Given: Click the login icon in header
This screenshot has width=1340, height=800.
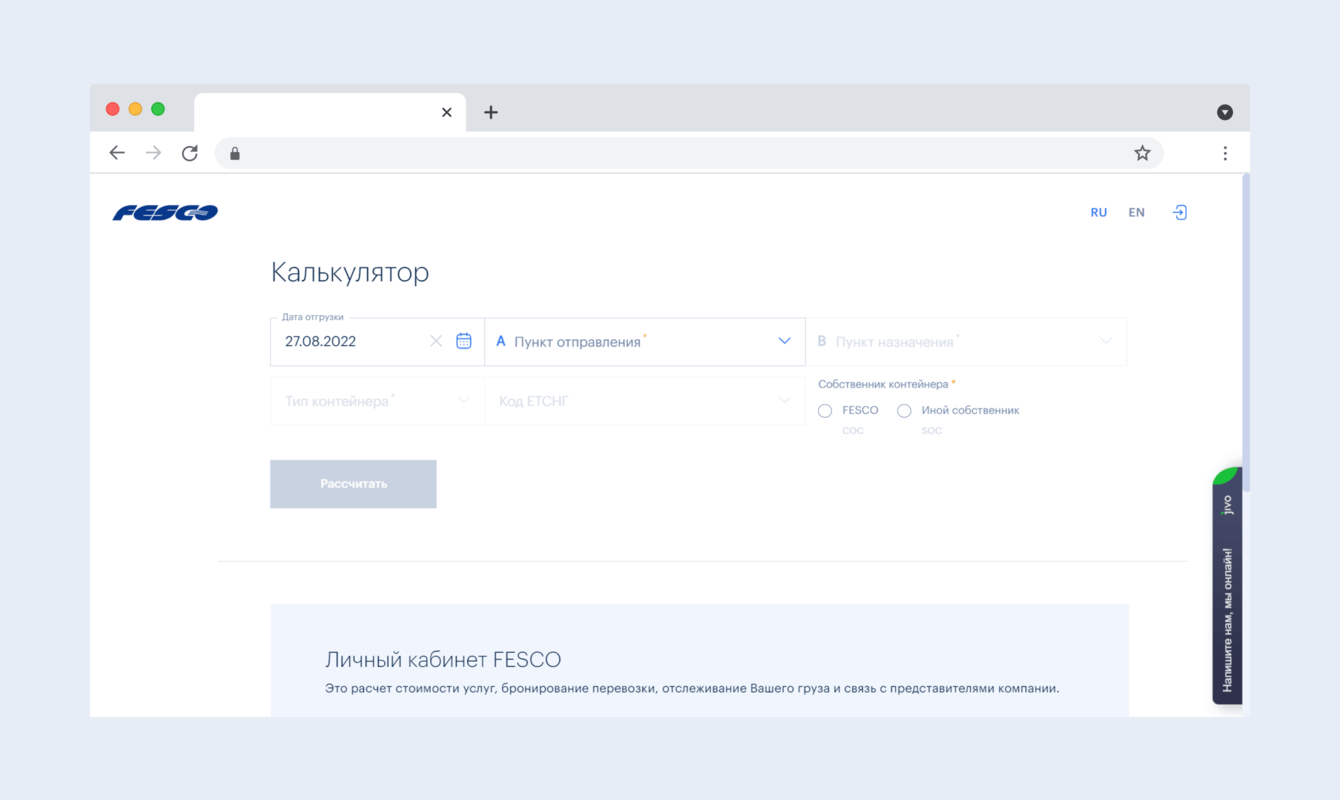Looking at the screenshot, I should point(1180,212).
